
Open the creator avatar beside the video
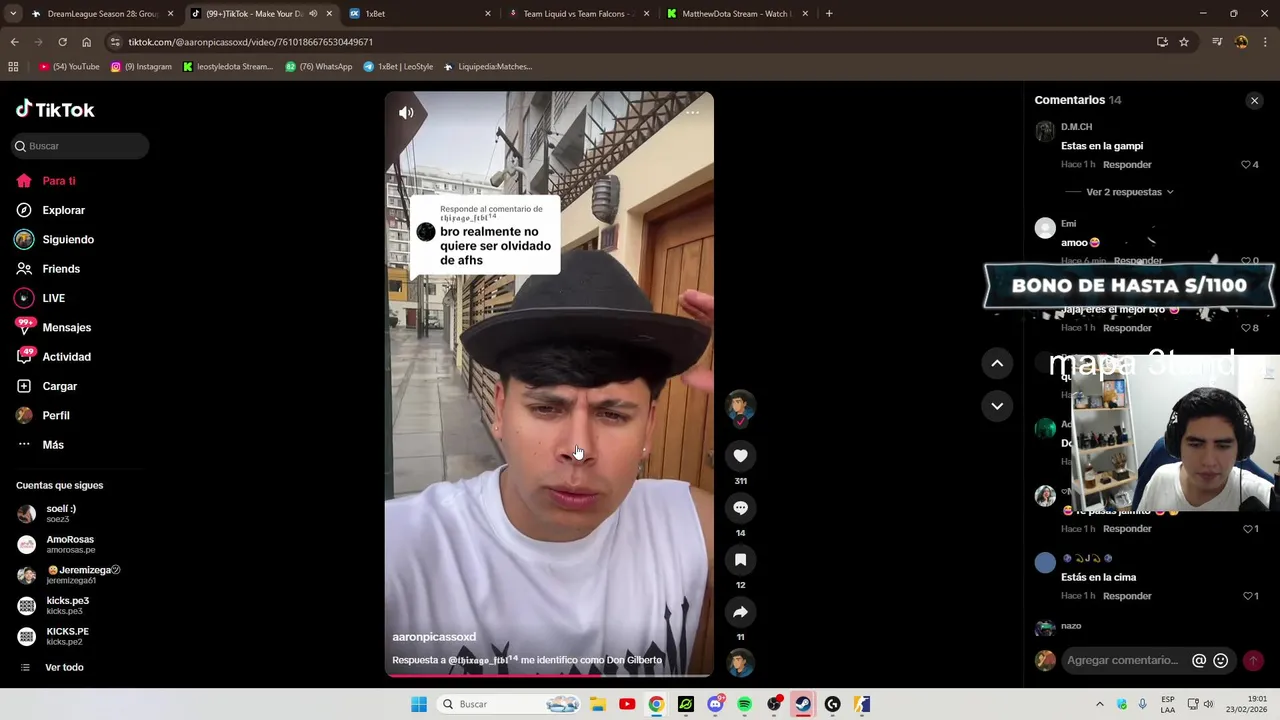coord(740,406)
